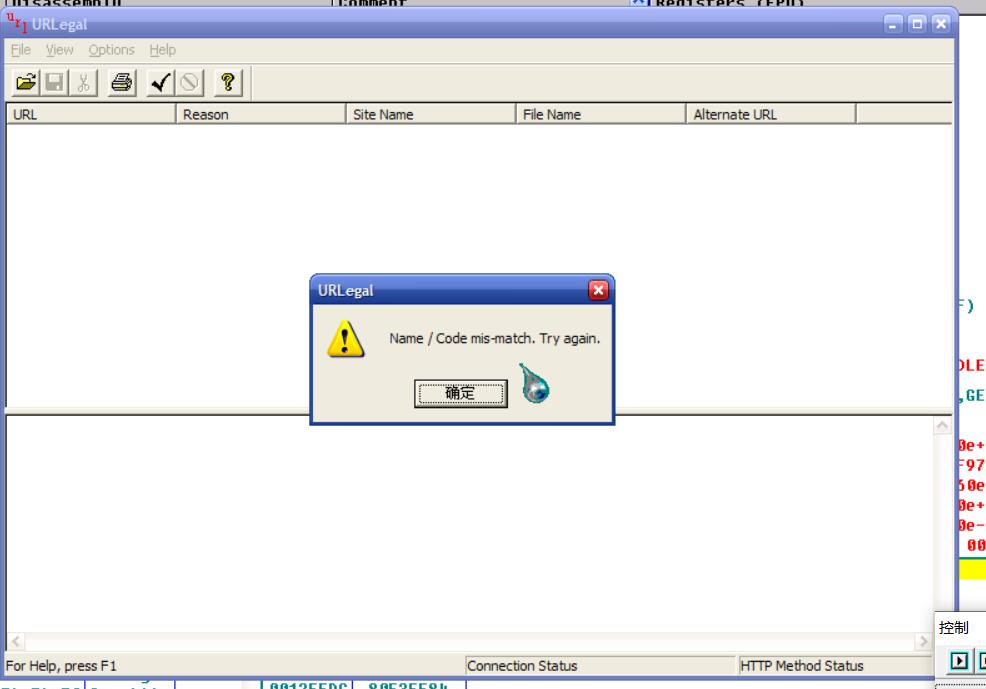Close the URLegal error dialog

pos(598,291)
